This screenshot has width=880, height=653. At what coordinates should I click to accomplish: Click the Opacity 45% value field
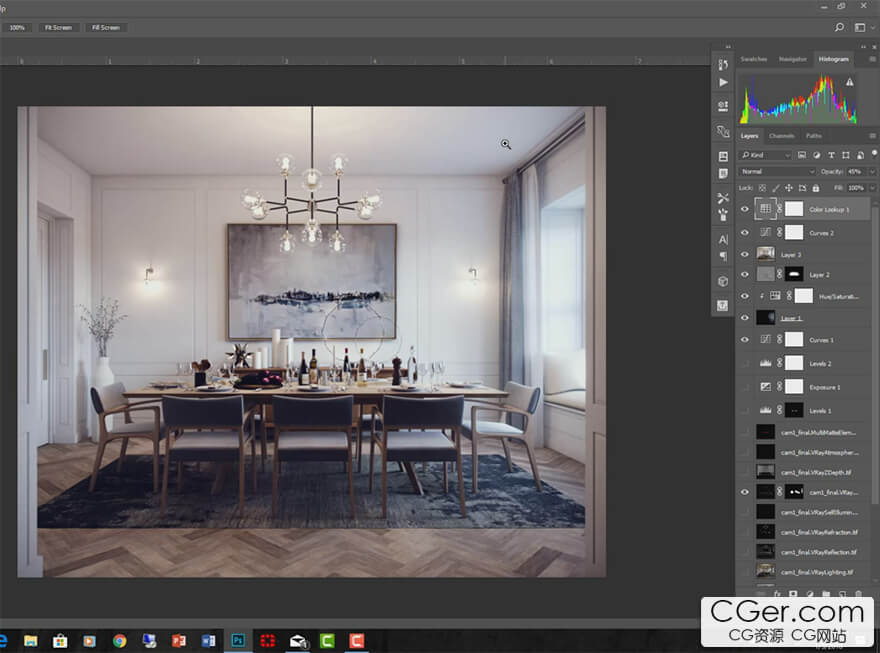pyautogui.click(x=855, y=171)
